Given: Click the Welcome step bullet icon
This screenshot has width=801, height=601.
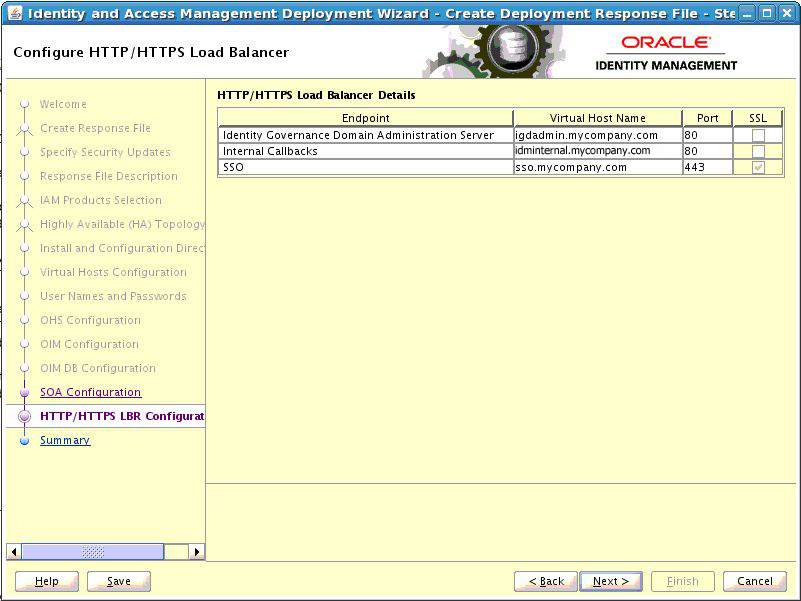Looking at the screenshot, I should point(24,104).
